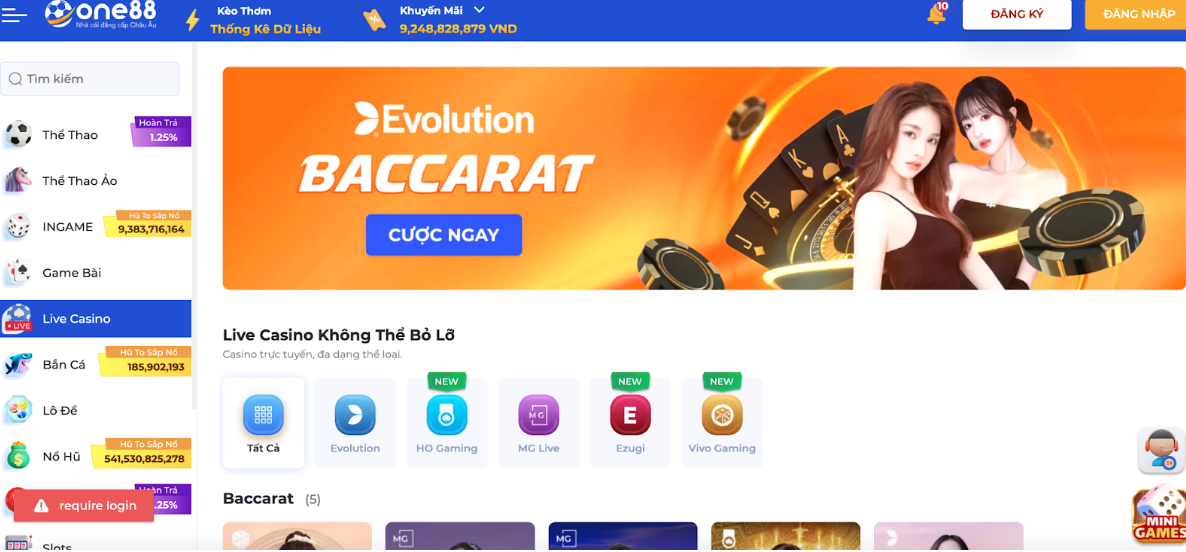Open Thể Thao in the sidebar

(x=96, y=135)
